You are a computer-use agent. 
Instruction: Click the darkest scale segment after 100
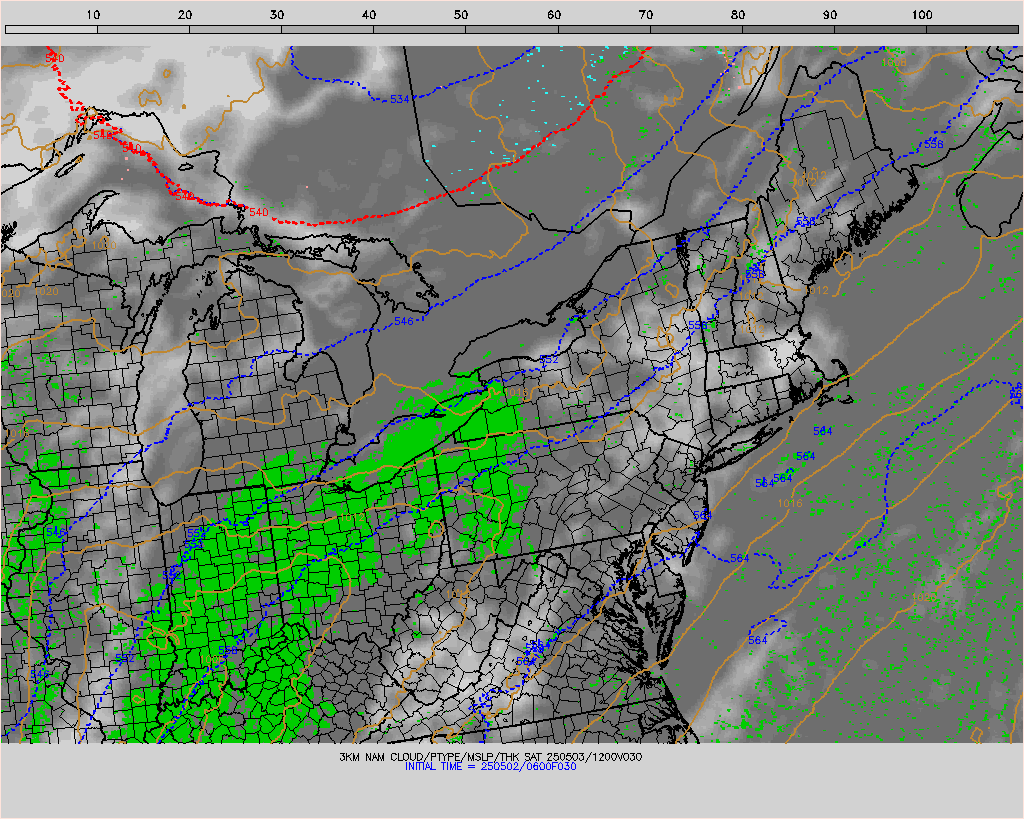972,29
